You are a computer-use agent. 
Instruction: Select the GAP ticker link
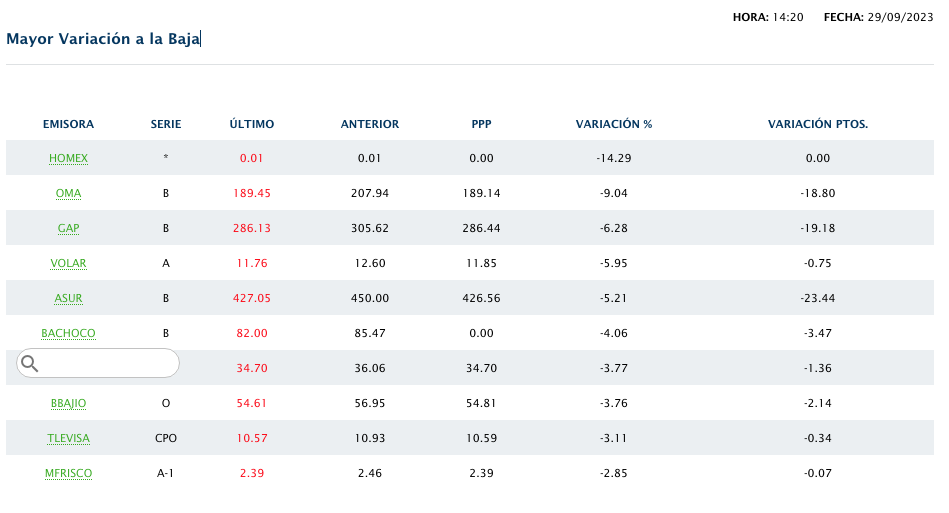68,228
